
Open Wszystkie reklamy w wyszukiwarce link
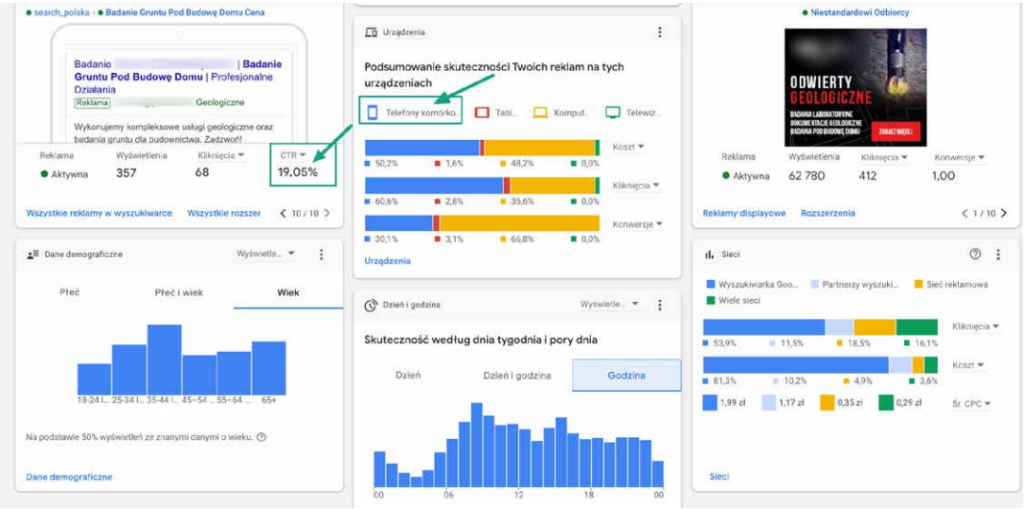[x=99, y=213]
